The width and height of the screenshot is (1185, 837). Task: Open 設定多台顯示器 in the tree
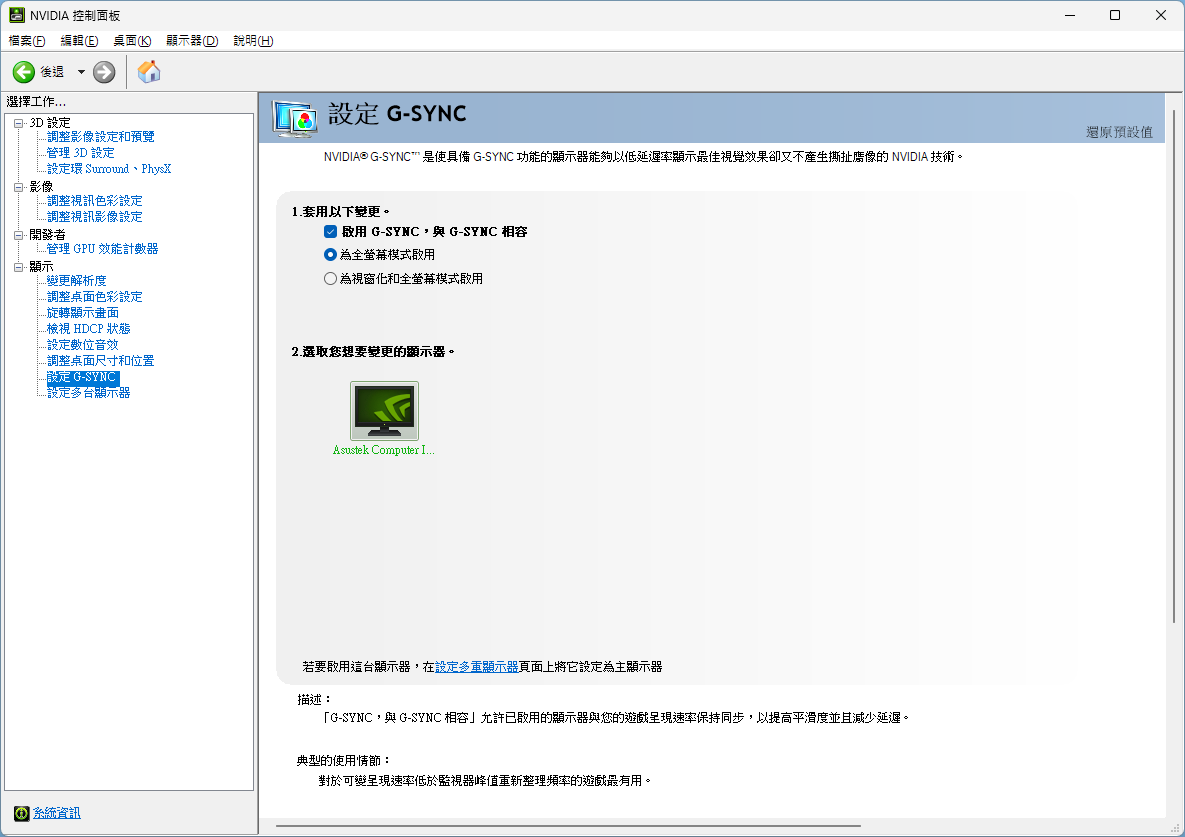coord(88,393)
